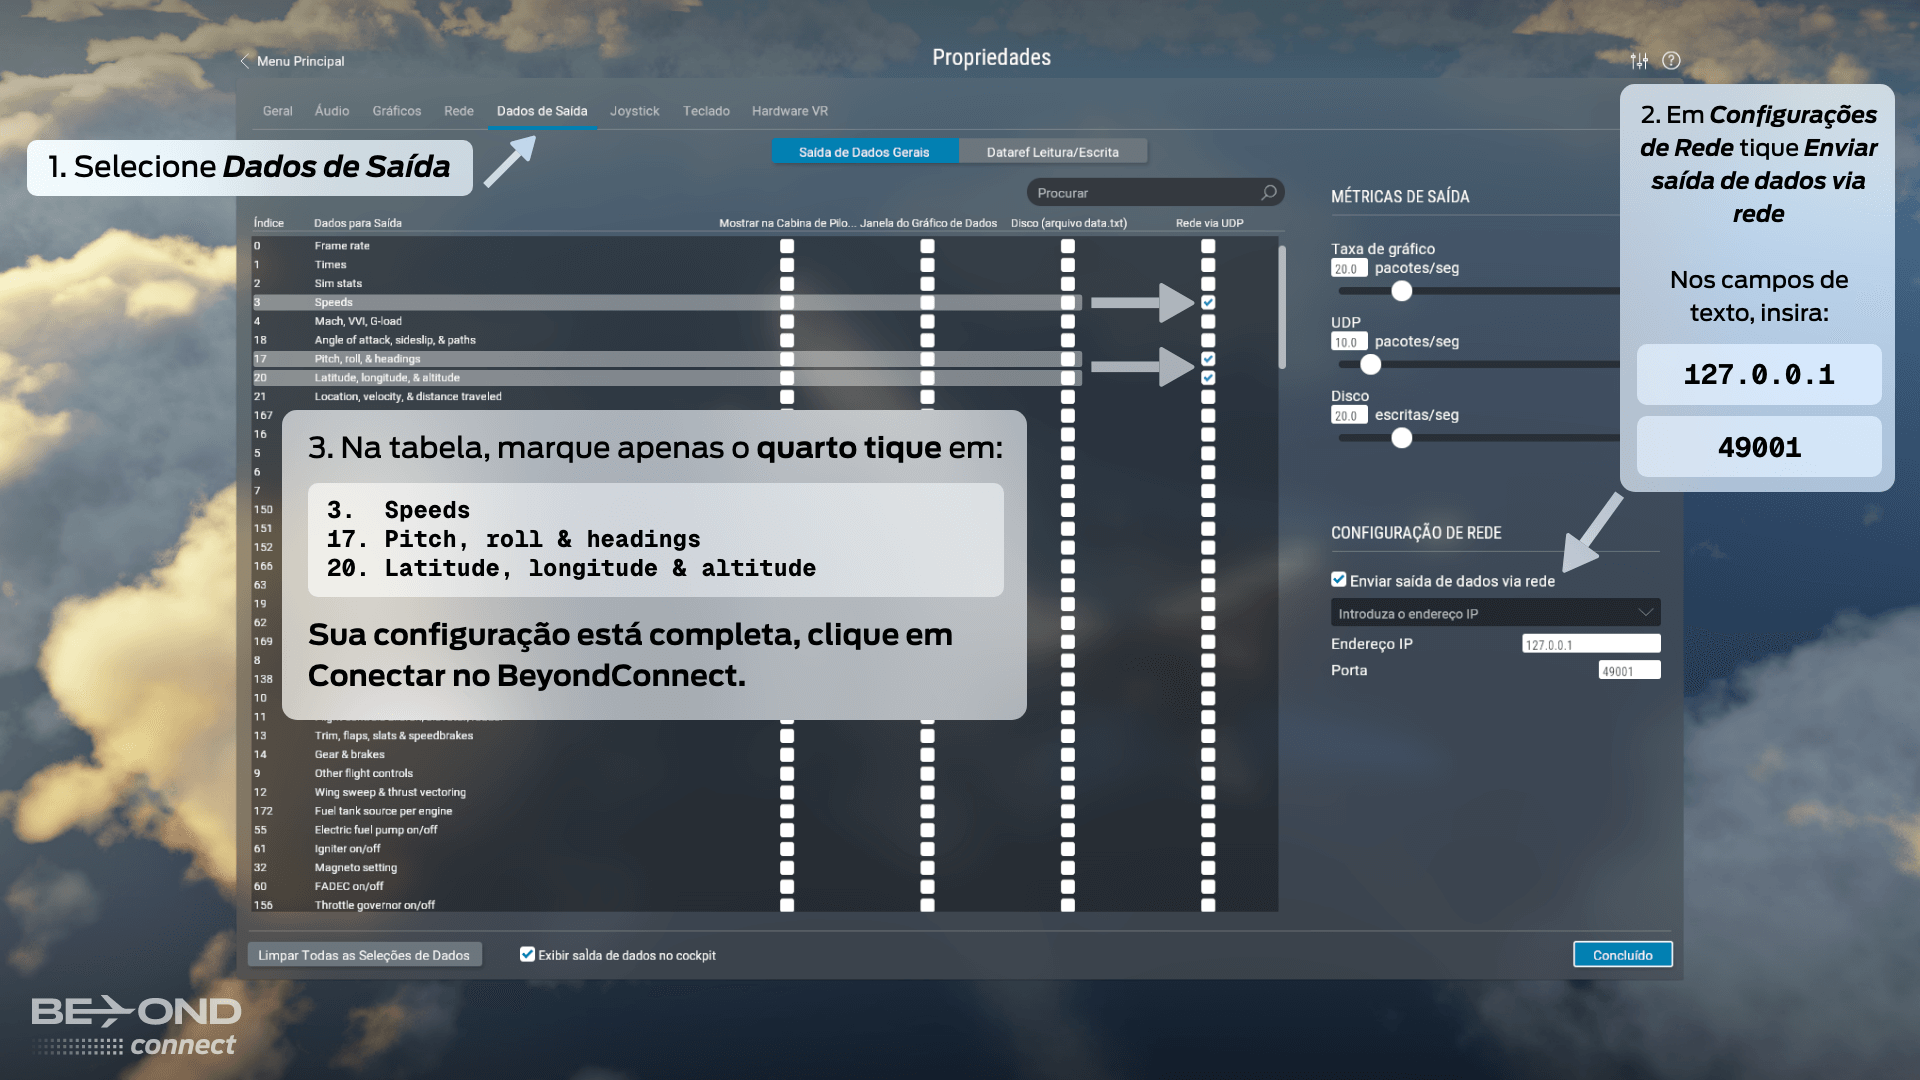Viewport: 1920px width, 1080px height.
Task: Select the Dados de Saída tab
Action: pyautogui.click(x=542, y=111)
